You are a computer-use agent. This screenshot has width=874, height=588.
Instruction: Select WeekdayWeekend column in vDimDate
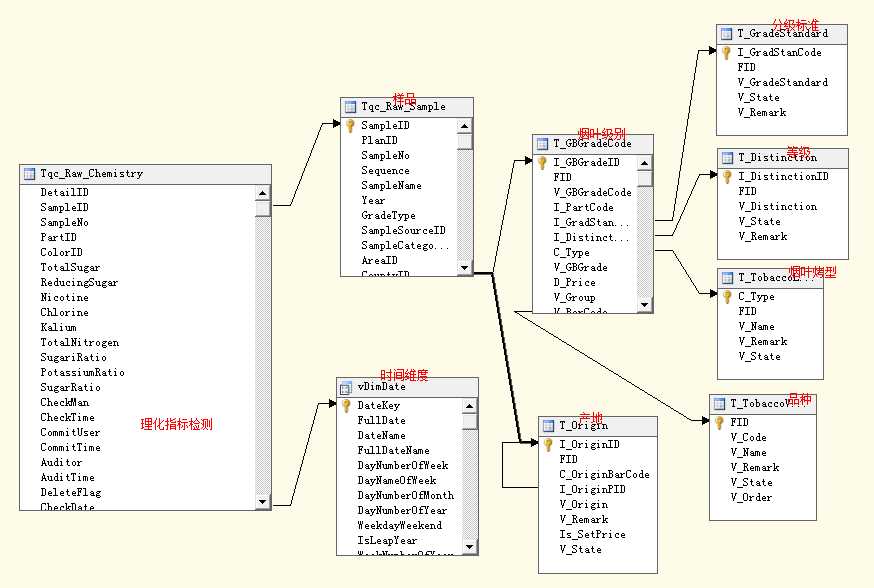[x=400, y=526]
